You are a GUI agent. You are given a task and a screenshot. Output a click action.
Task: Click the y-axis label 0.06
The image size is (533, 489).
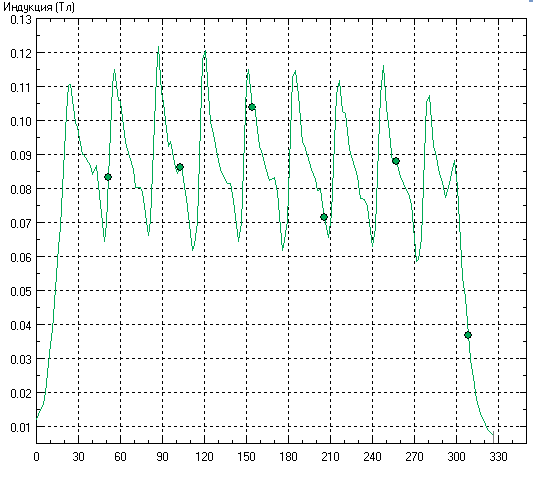pos(21,257)
